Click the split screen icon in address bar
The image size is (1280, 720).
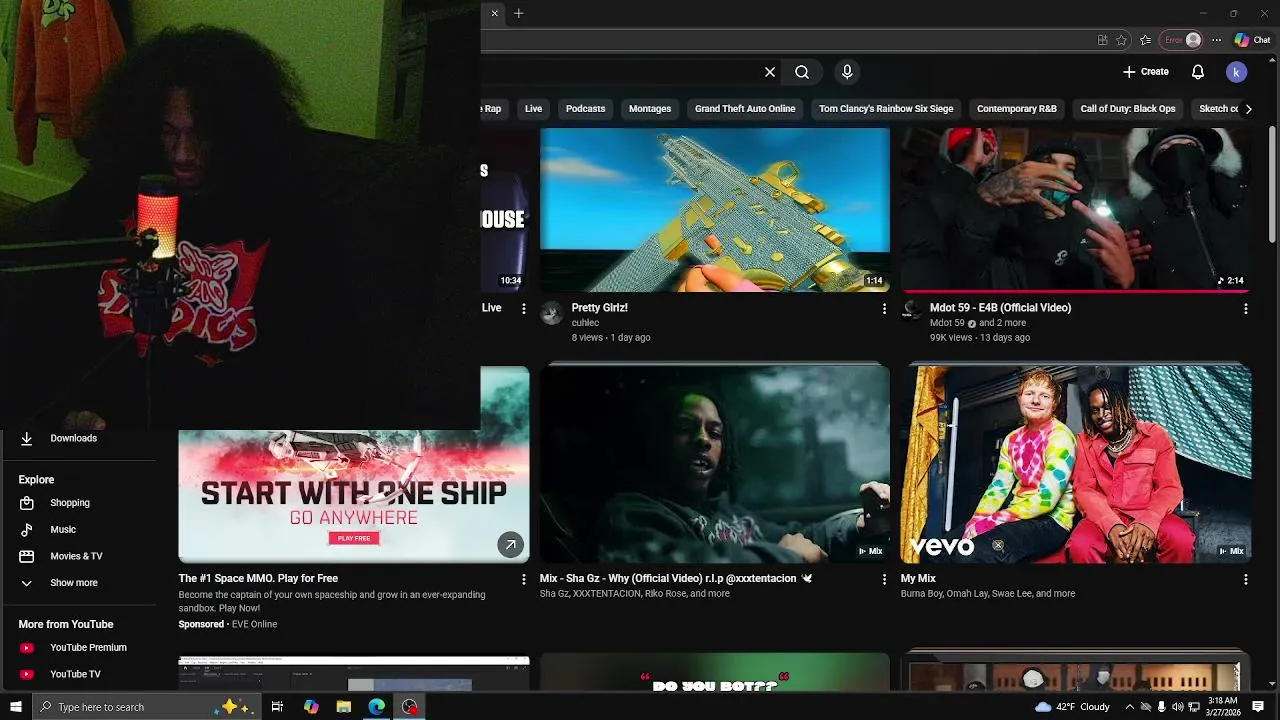pyautogui.click(x=1102, y=40)
